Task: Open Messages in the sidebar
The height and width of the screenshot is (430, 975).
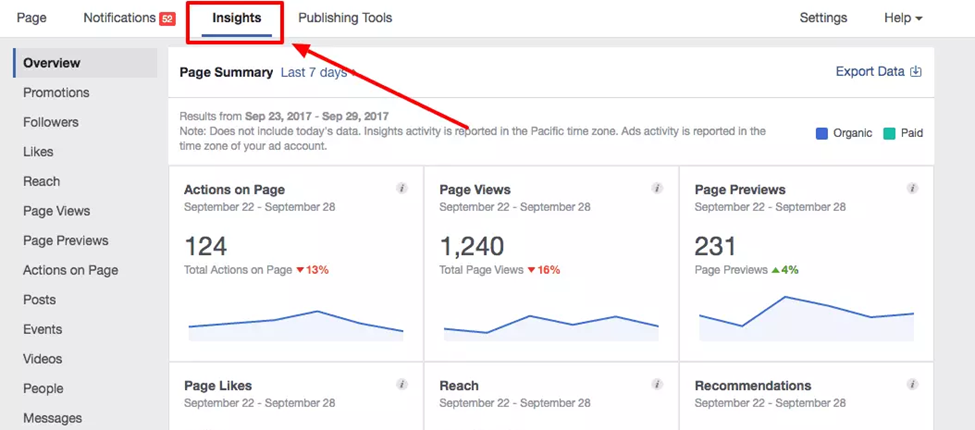Action: coord(52,418)
